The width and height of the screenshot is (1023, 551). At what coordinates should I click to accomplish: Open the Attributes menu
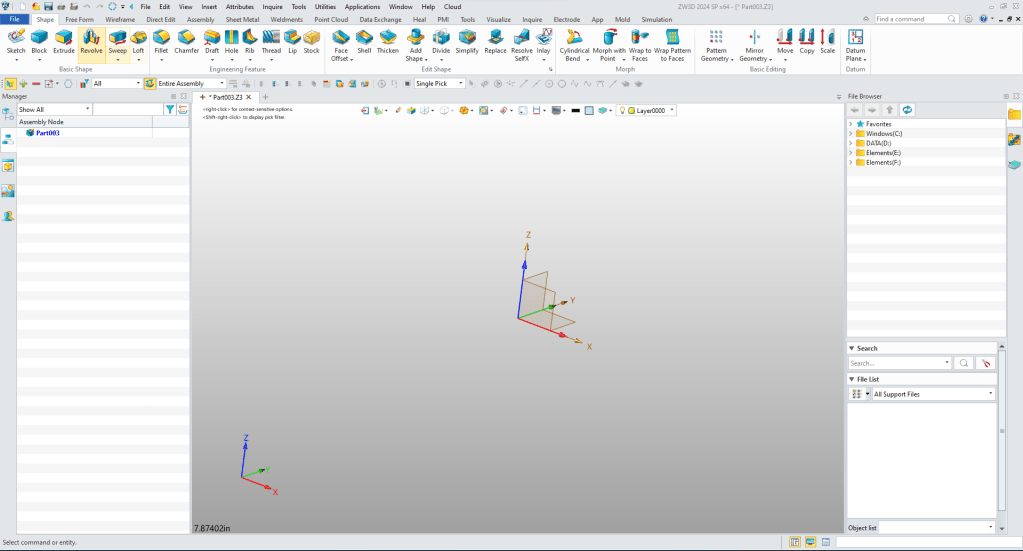coord(239,7)
